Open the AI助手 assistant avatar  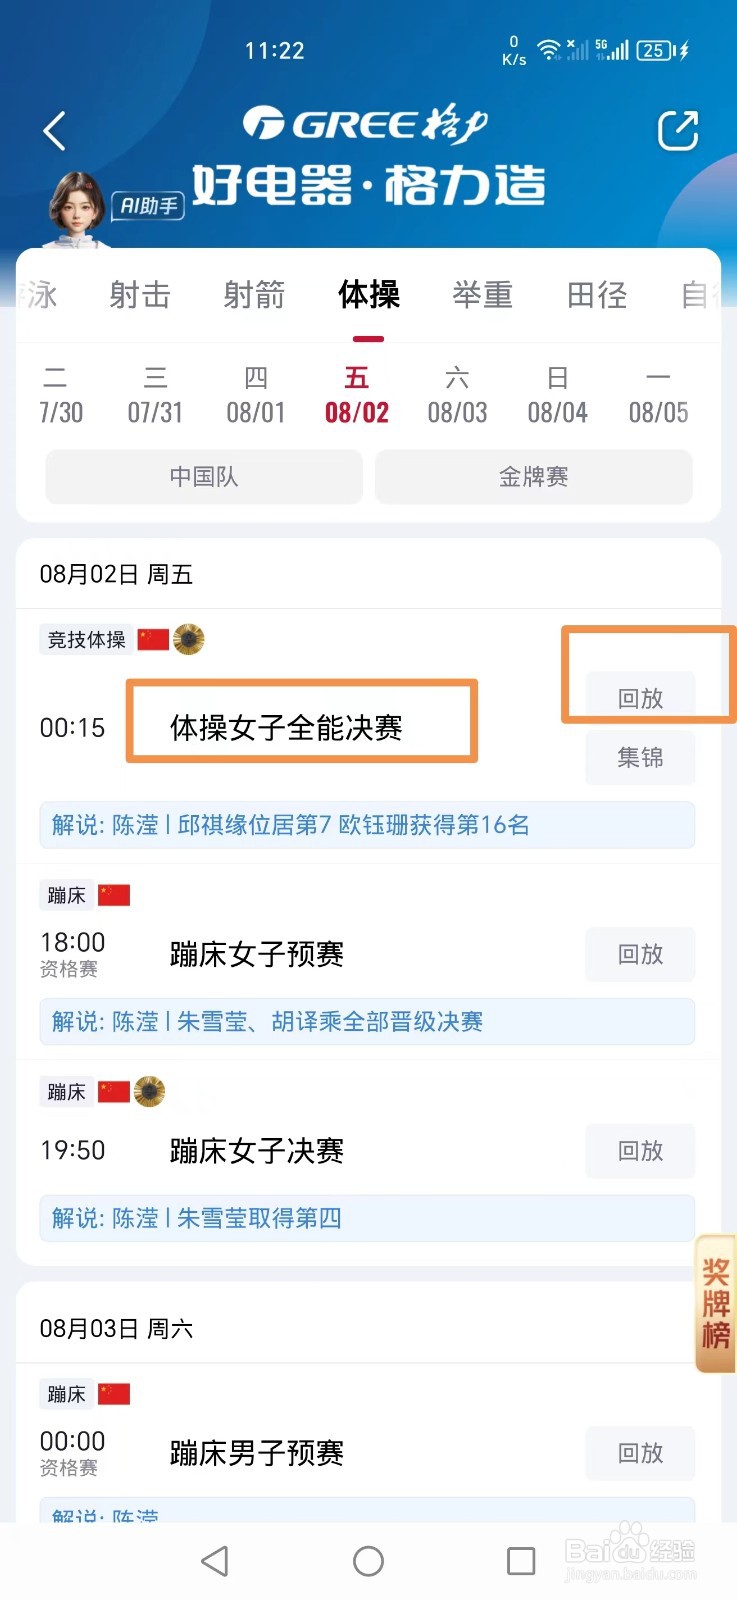(x=78, y=208)
